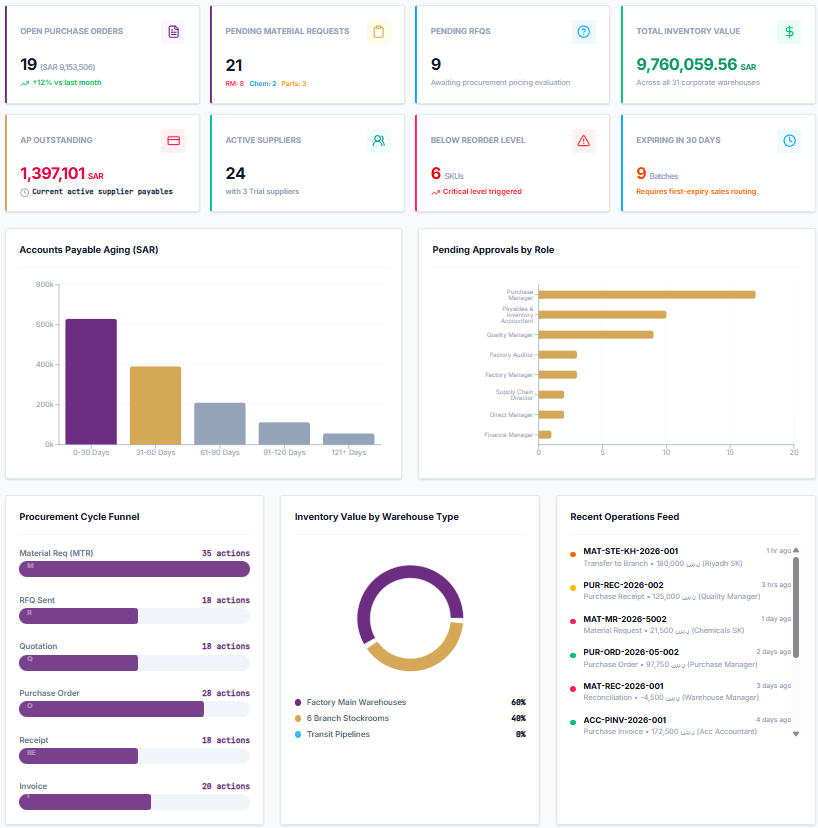The height and width of the screenshot is (828, 818).
Task: Click the 6 Branch Stockrooms gold legend dot
Action: pyautogui.click(x=298, y=718)
